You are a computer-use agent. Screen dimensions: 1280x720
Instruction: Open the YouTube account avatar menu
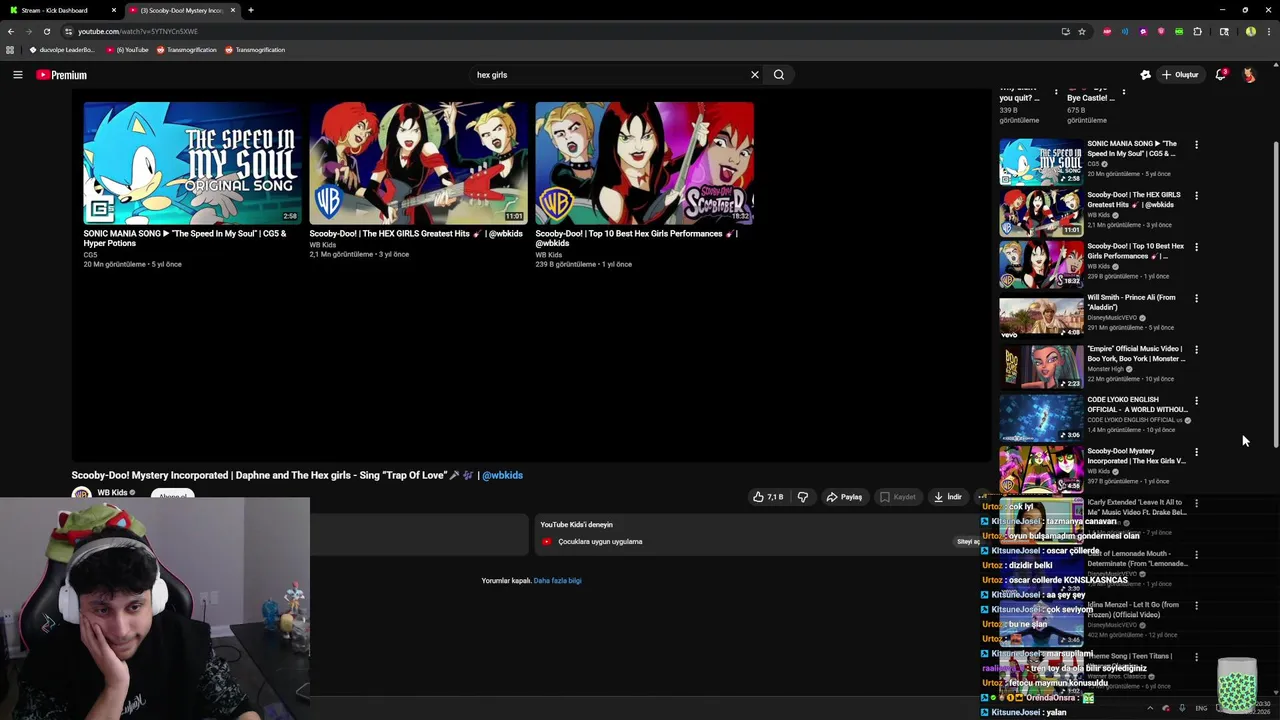(1249, 75)
